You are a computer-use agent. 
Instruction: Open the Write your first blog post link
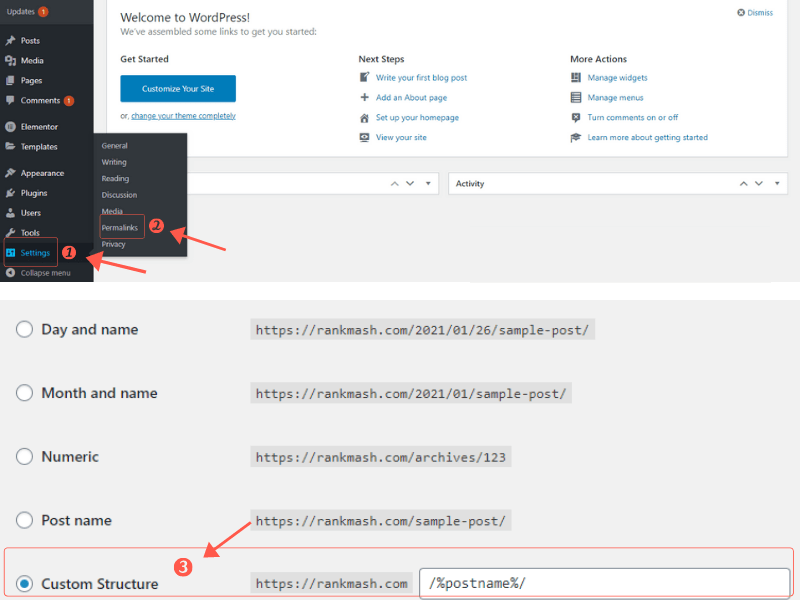coord(421,78)
